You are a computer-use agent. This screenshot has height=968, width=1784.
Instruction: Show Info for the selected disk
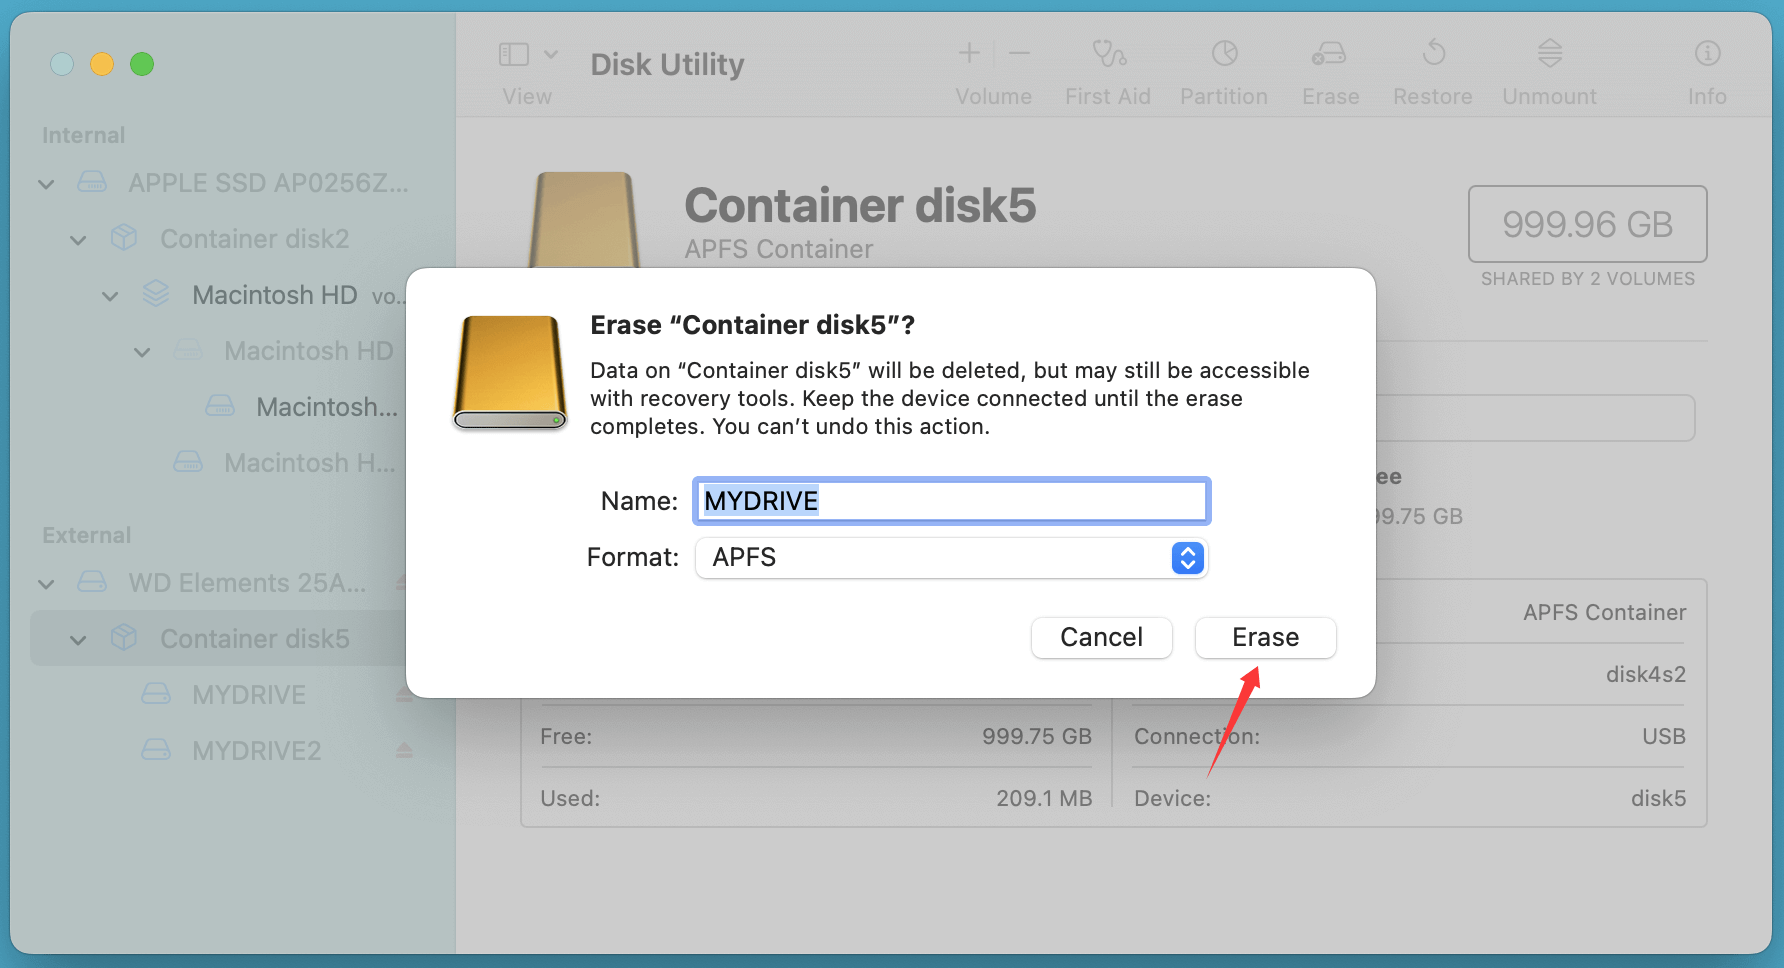click(1707, 68)
